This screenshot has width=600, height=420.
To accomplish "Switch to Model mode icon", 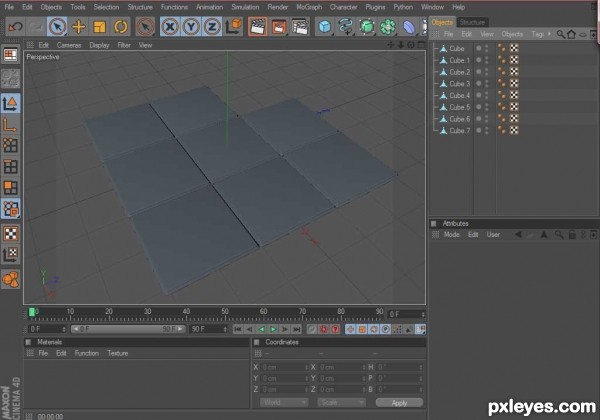I will (x=10, y=103).
